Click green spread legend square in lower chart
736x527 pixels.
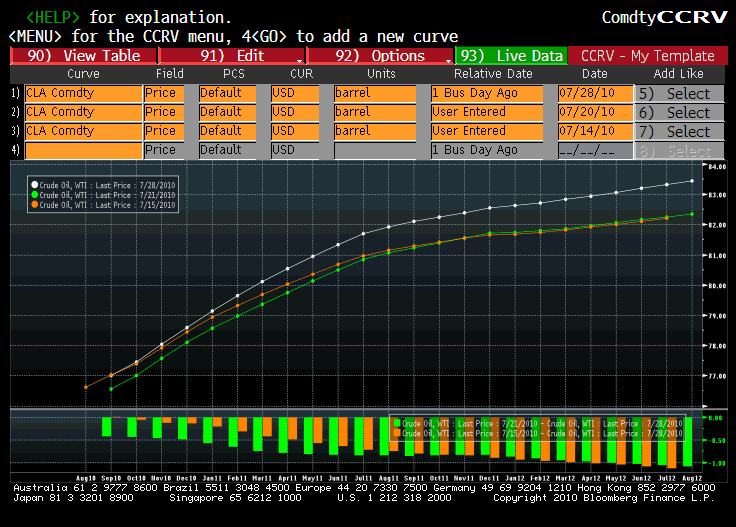(397, 423)
